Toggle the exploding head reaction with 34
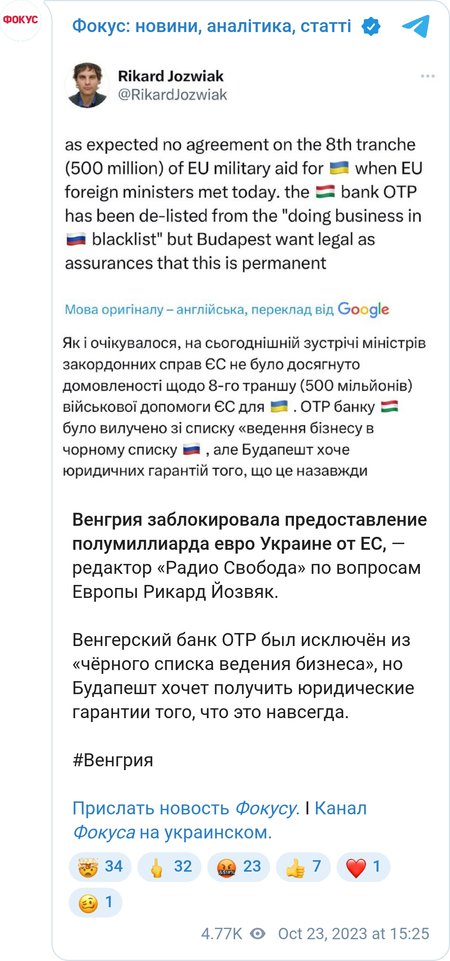Viewport: 450px width, 961px height. [x=99, y=867]
